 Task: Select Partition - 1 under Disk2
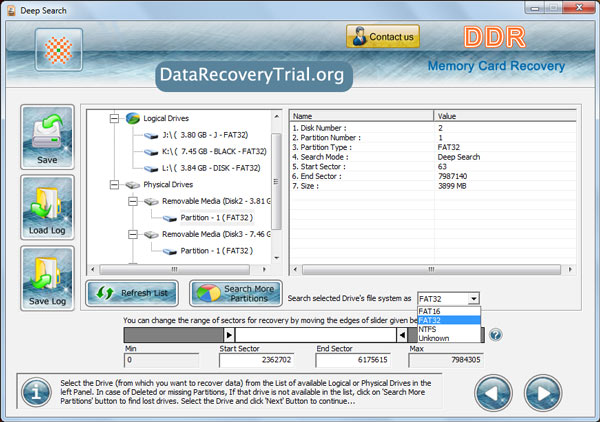pyautogui.click(x=217, y=218)
